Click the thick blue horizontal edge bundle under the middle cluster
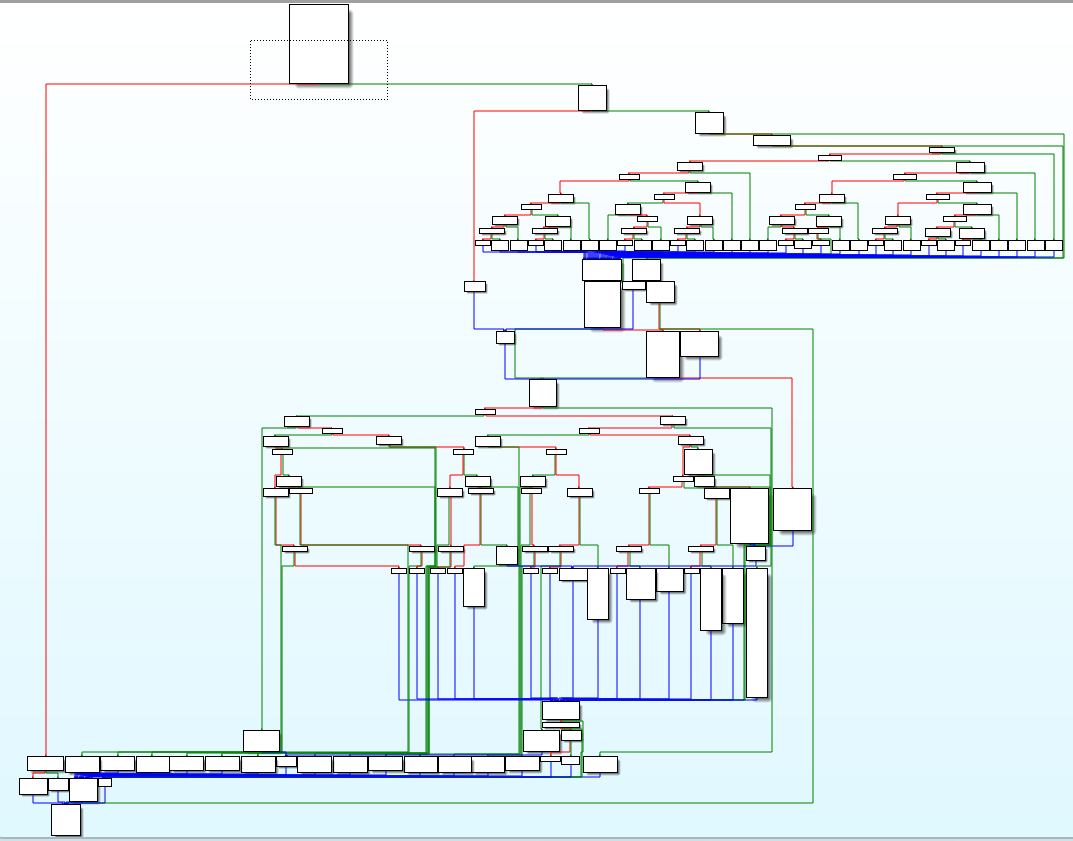Image resolution: width=1073 pixels, height=841 pixels. pyautogui.click(x=580, y=698)
